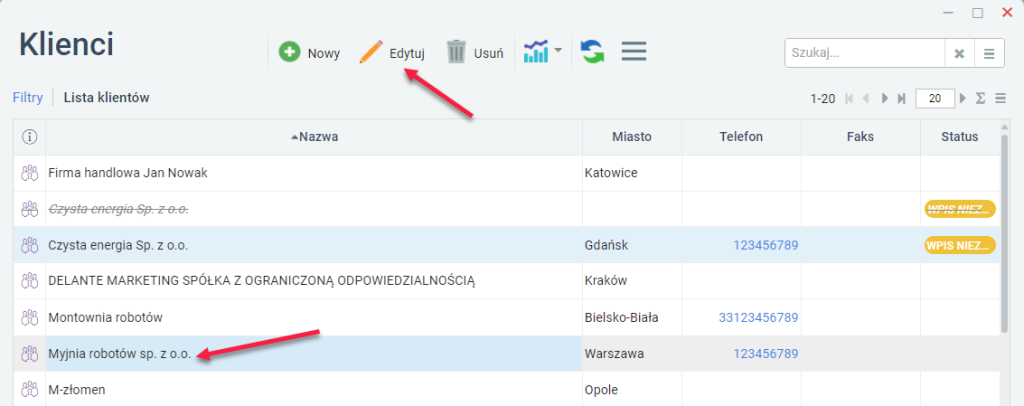Click client icon for DELANTE MARKETING row
Image resolution: width=1024 pixels, height=406 pixels.
pos(29,281)
